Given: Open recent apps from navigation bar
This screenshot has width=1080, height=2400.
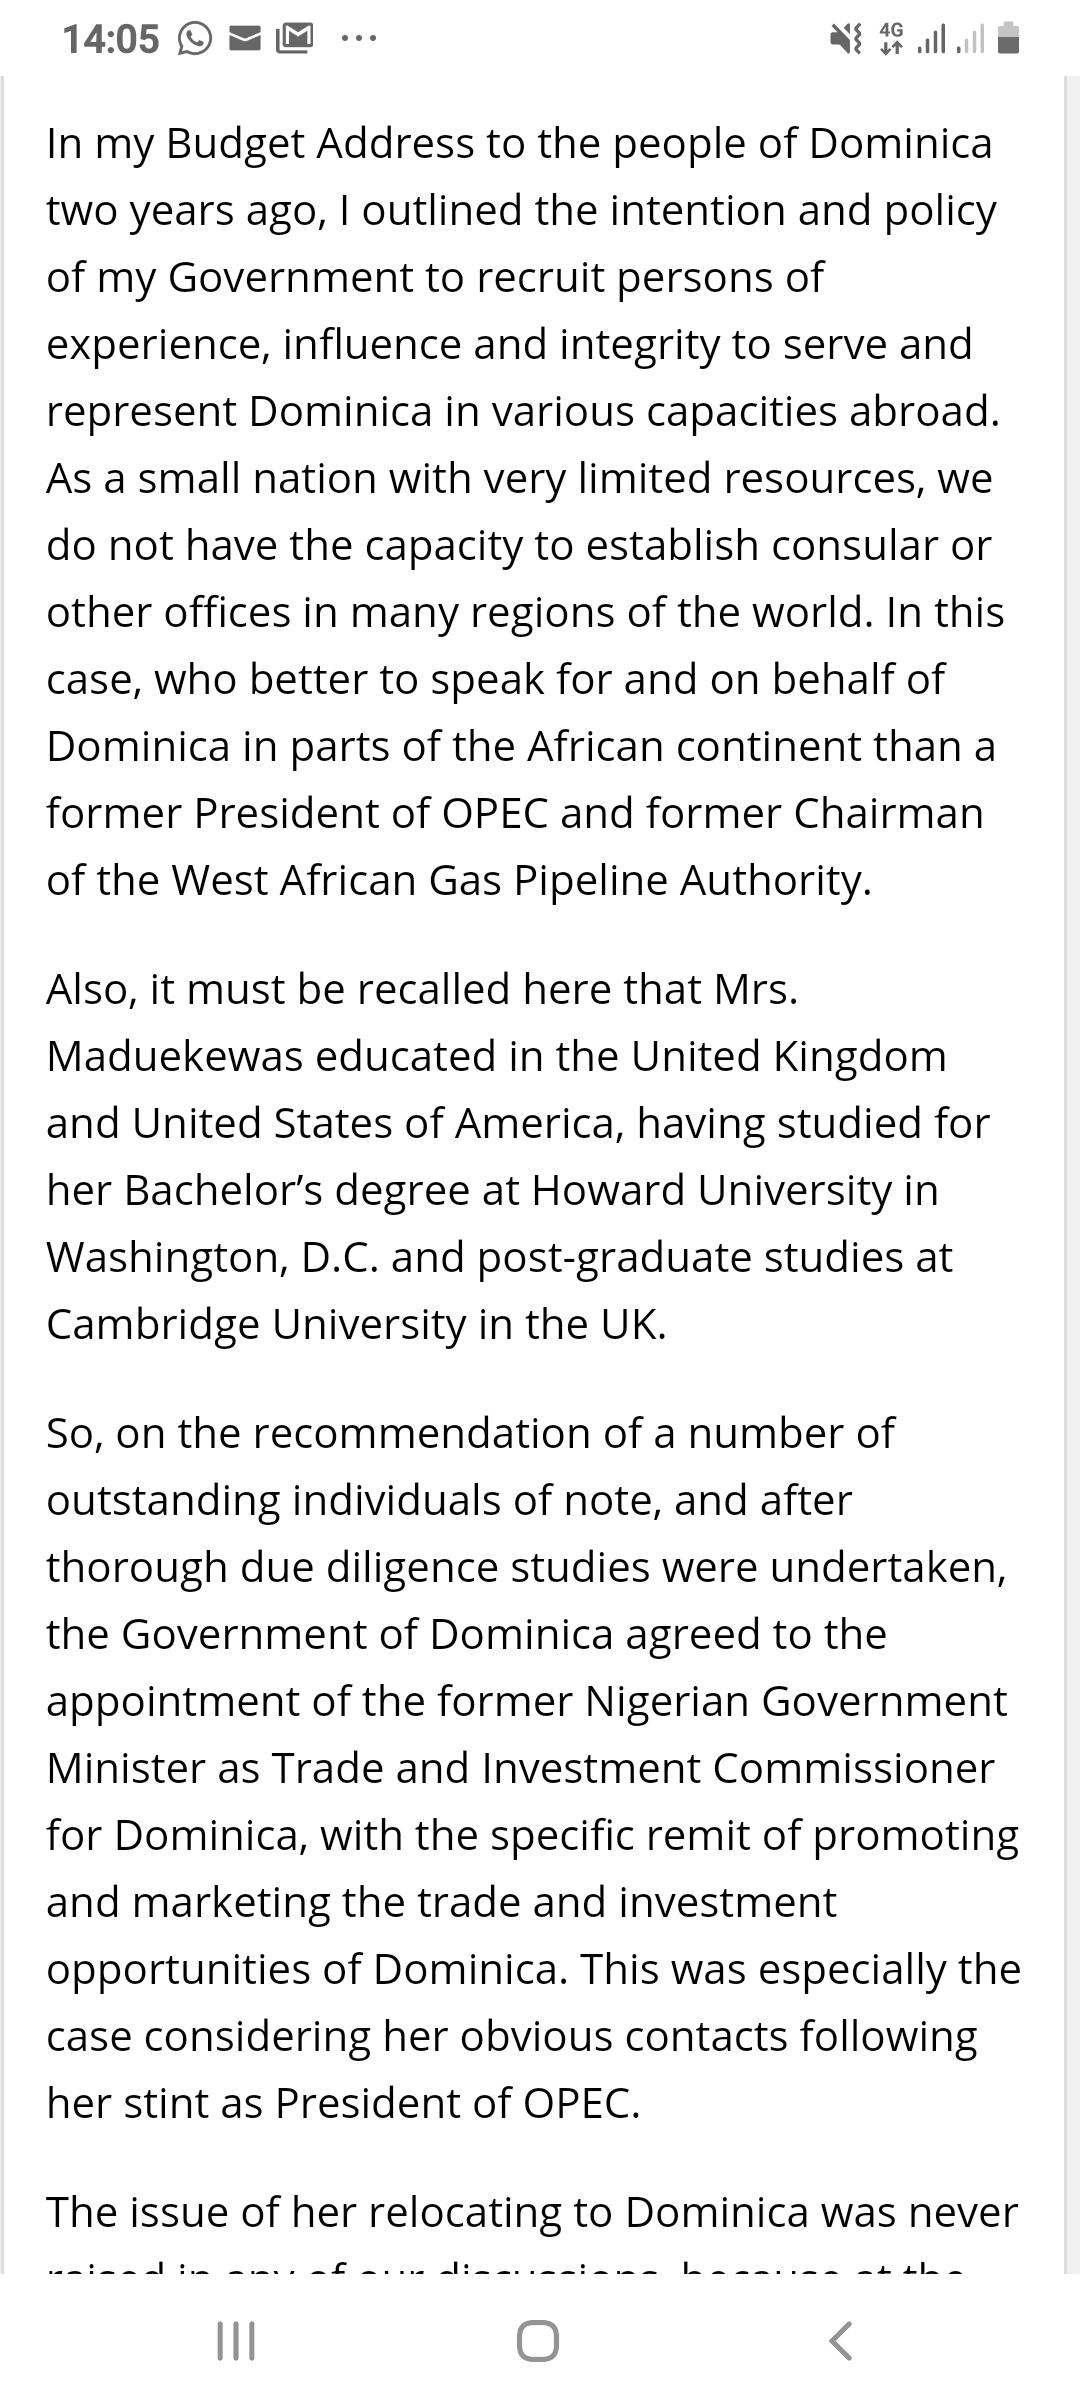Looking at the screenshot, I should point(236,2340).
